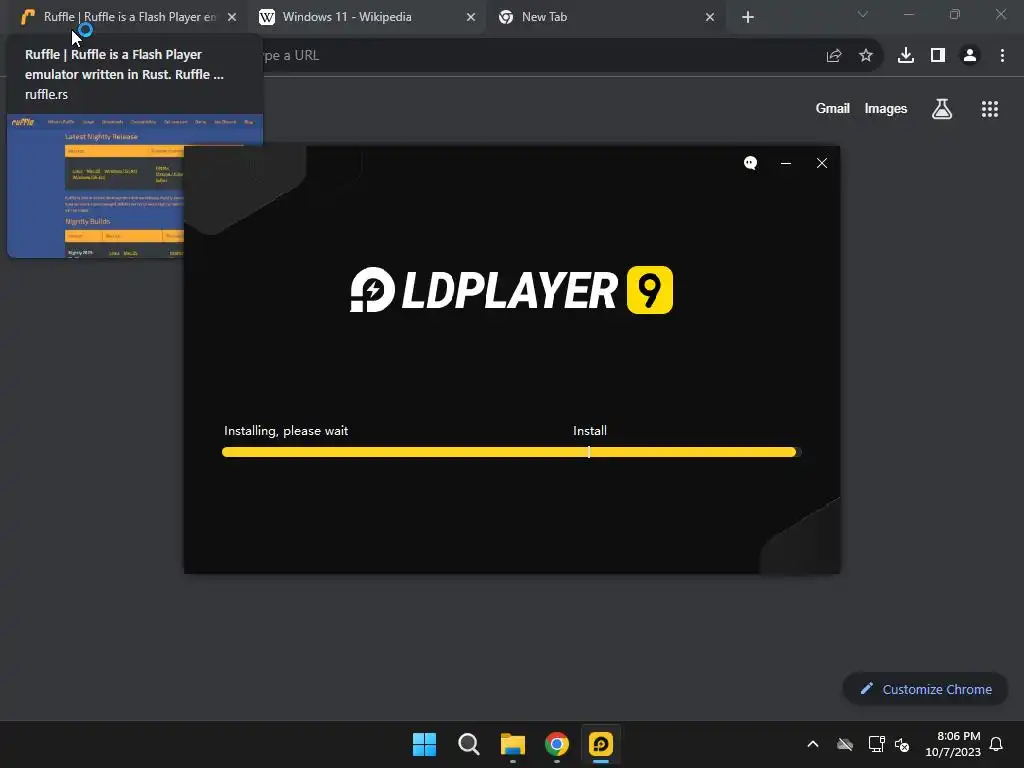Viewport: 1024px width, 768px height.
Task: Open Google Chrome from taskbar
Action: click(557, 744)
